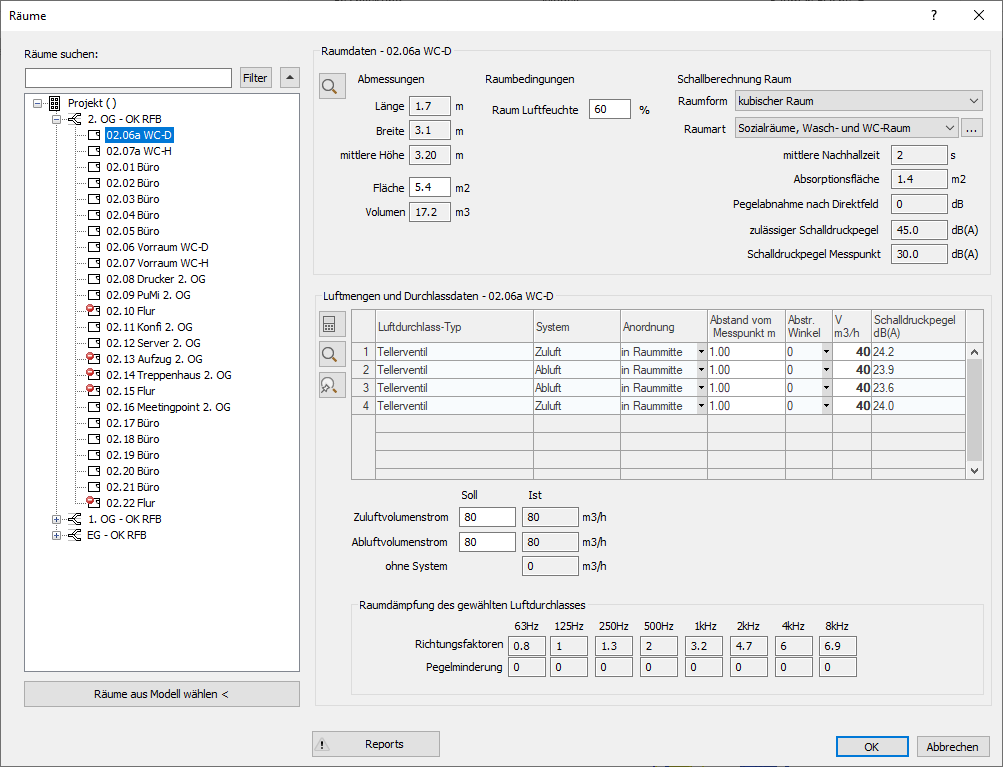Click the Länge field showing 1.7
The image size is (1003, 767).
pyautogui.click(x=429, y=106)
